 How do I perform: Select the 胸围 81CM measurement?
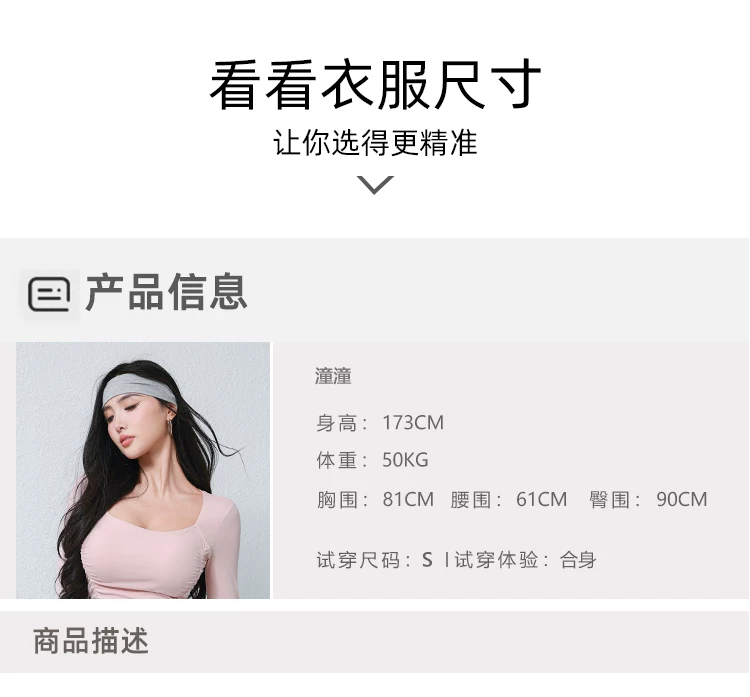click(x=375, y=499)
